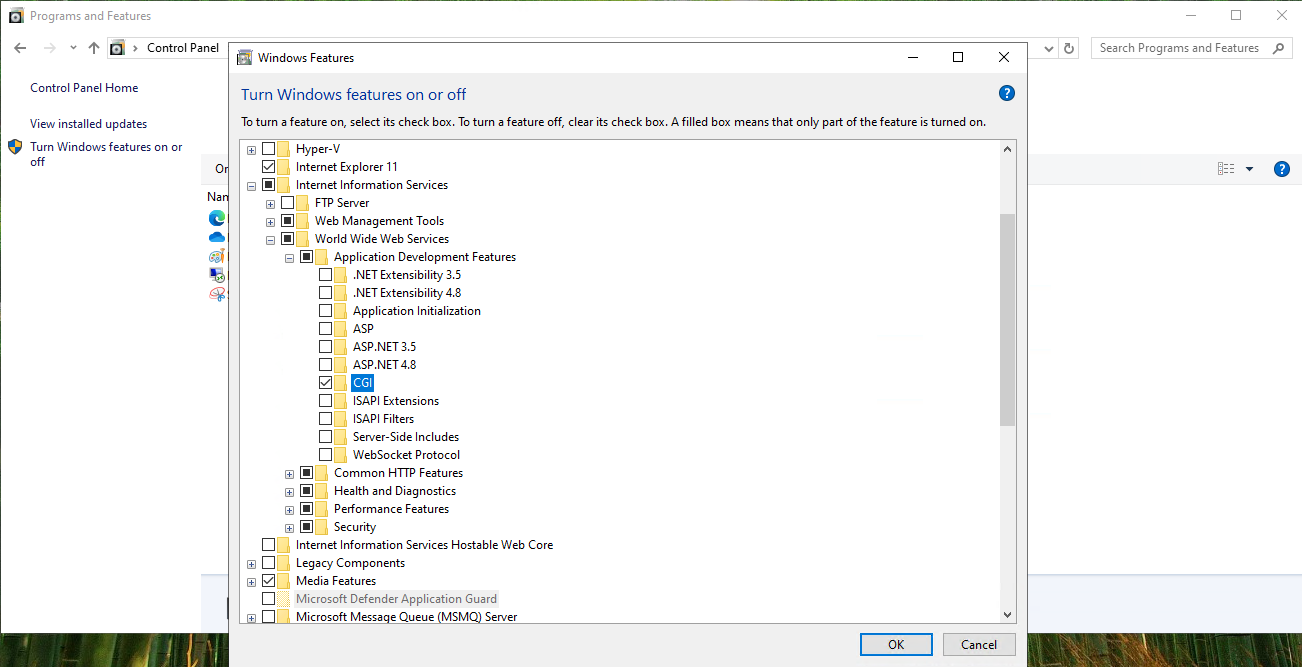The width and height of the screenshot is (1302, 667).
Task: Click the WebSocket Protocol folder icon
Action: coord(341,455)
